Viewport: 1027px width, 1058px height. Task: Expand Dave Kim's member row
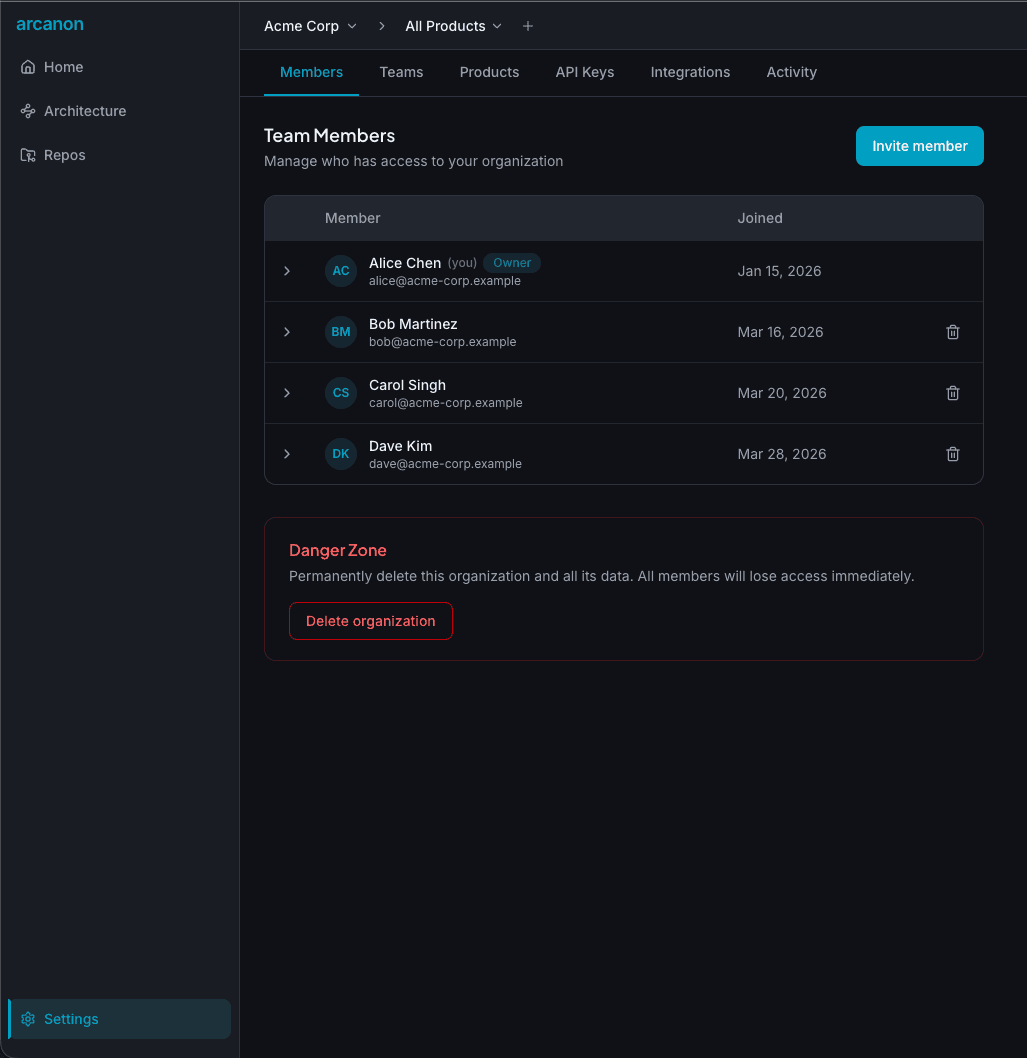287,453
